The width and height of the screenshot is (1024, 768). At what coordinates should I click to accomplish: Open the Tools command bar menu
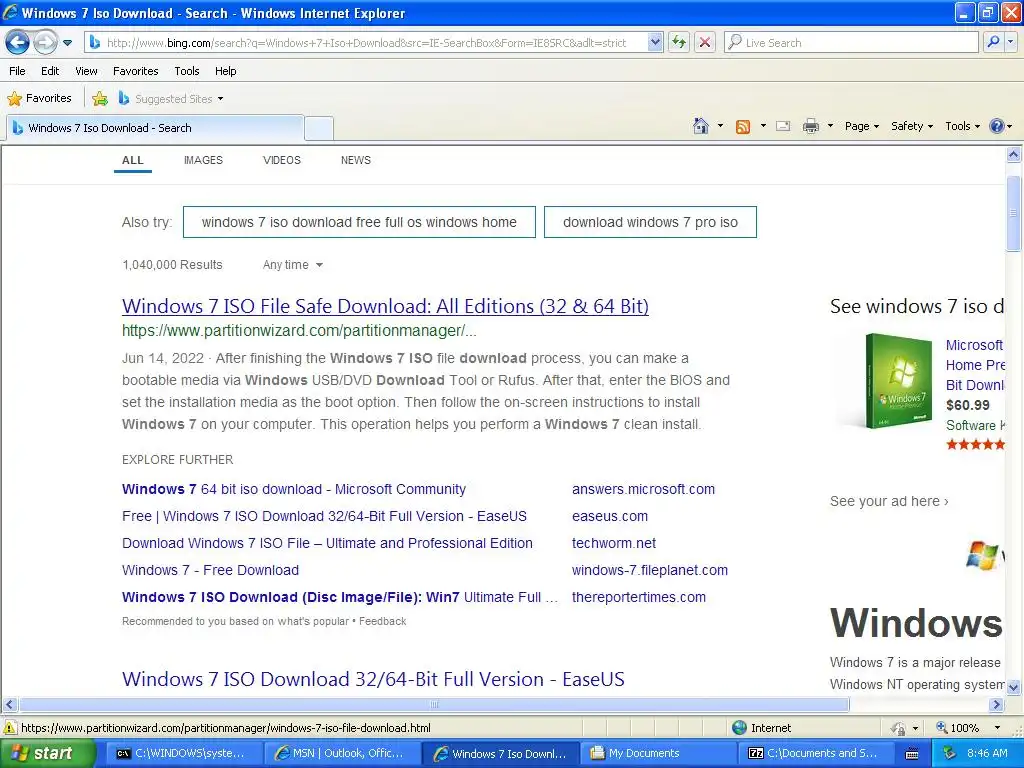click(x=962, y=126)
